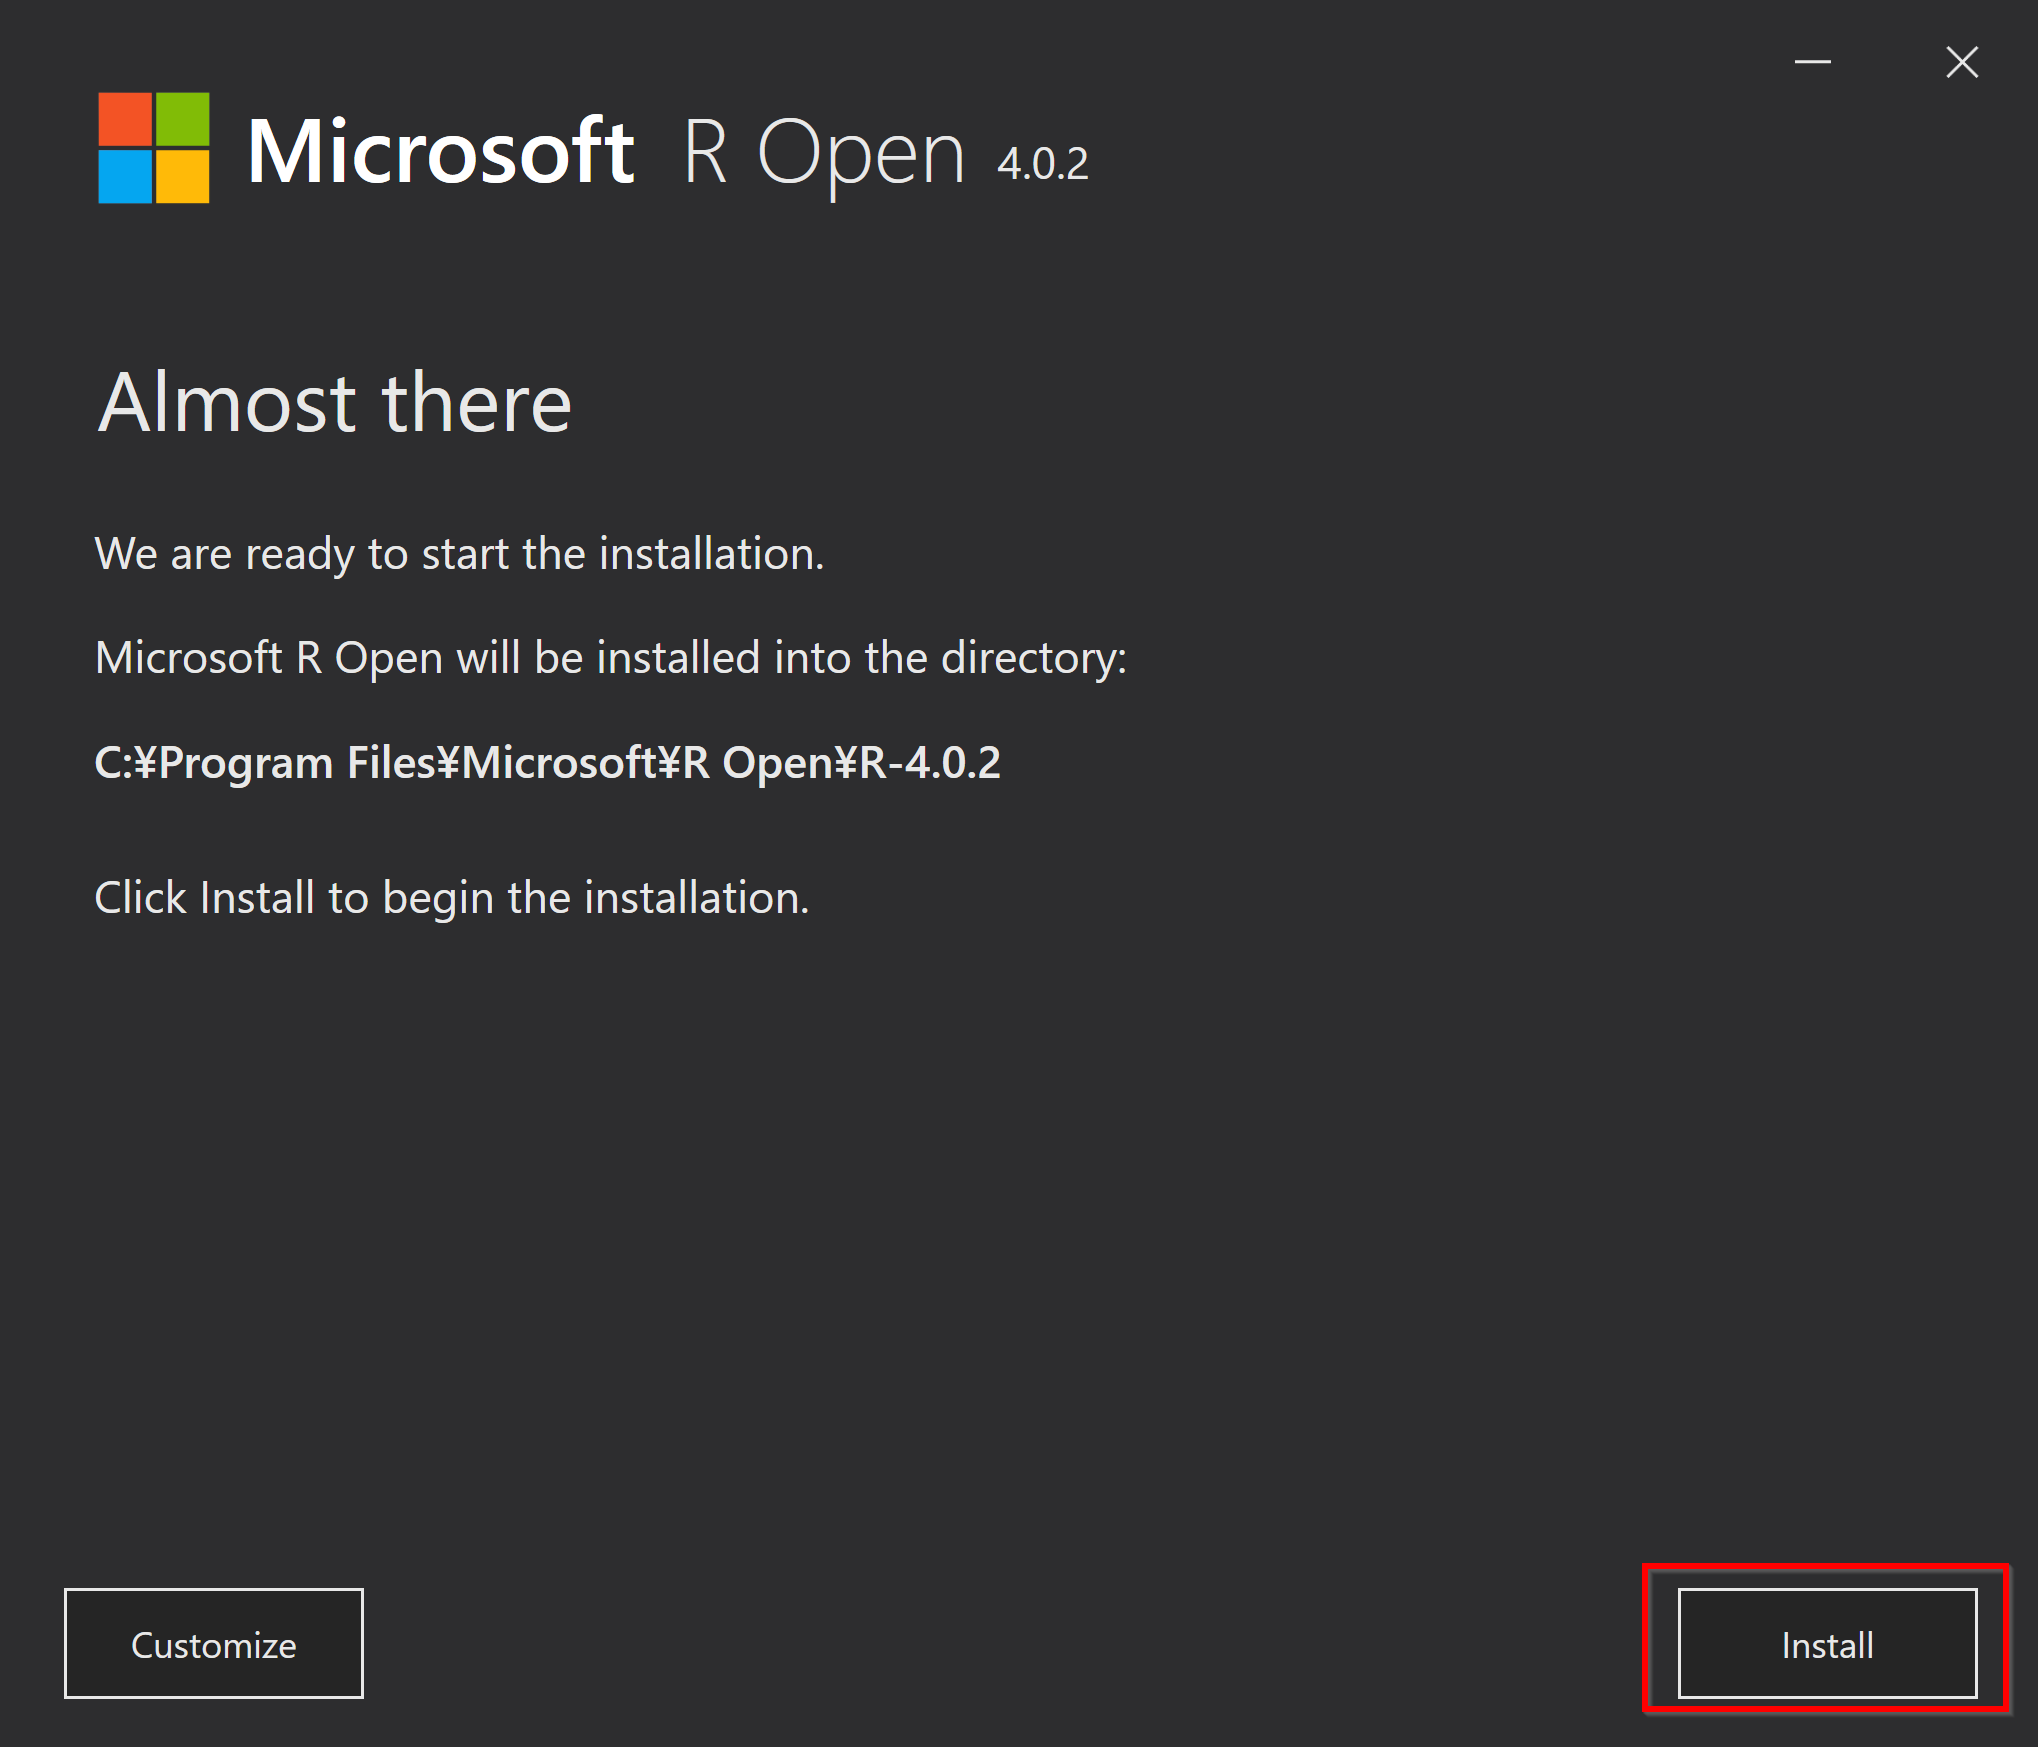The image size is (2038, 1747).
Task: Click the Install button
Action: (1827, 1643)
